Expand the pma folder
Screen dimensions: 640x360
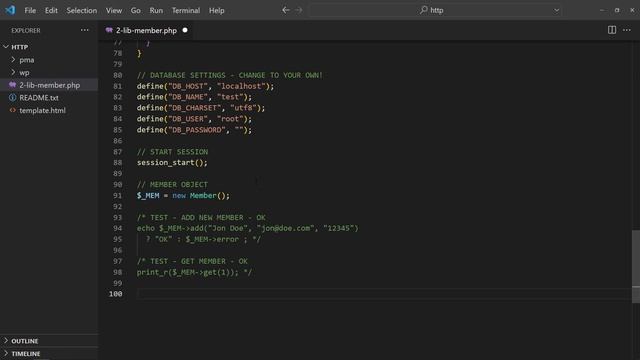click(x=49, y=60)
